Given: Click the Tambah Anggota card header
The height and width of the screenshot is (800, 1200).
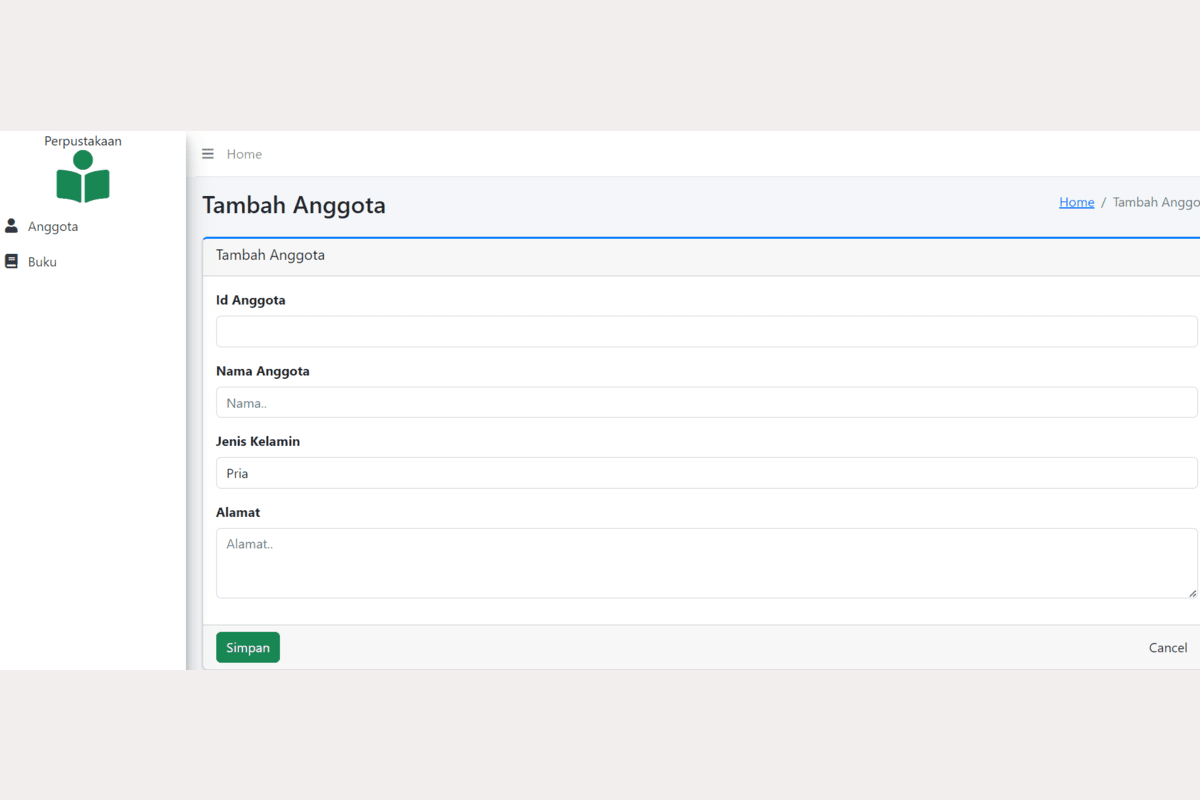Looking at the screenshot, I should coord(270,255).
